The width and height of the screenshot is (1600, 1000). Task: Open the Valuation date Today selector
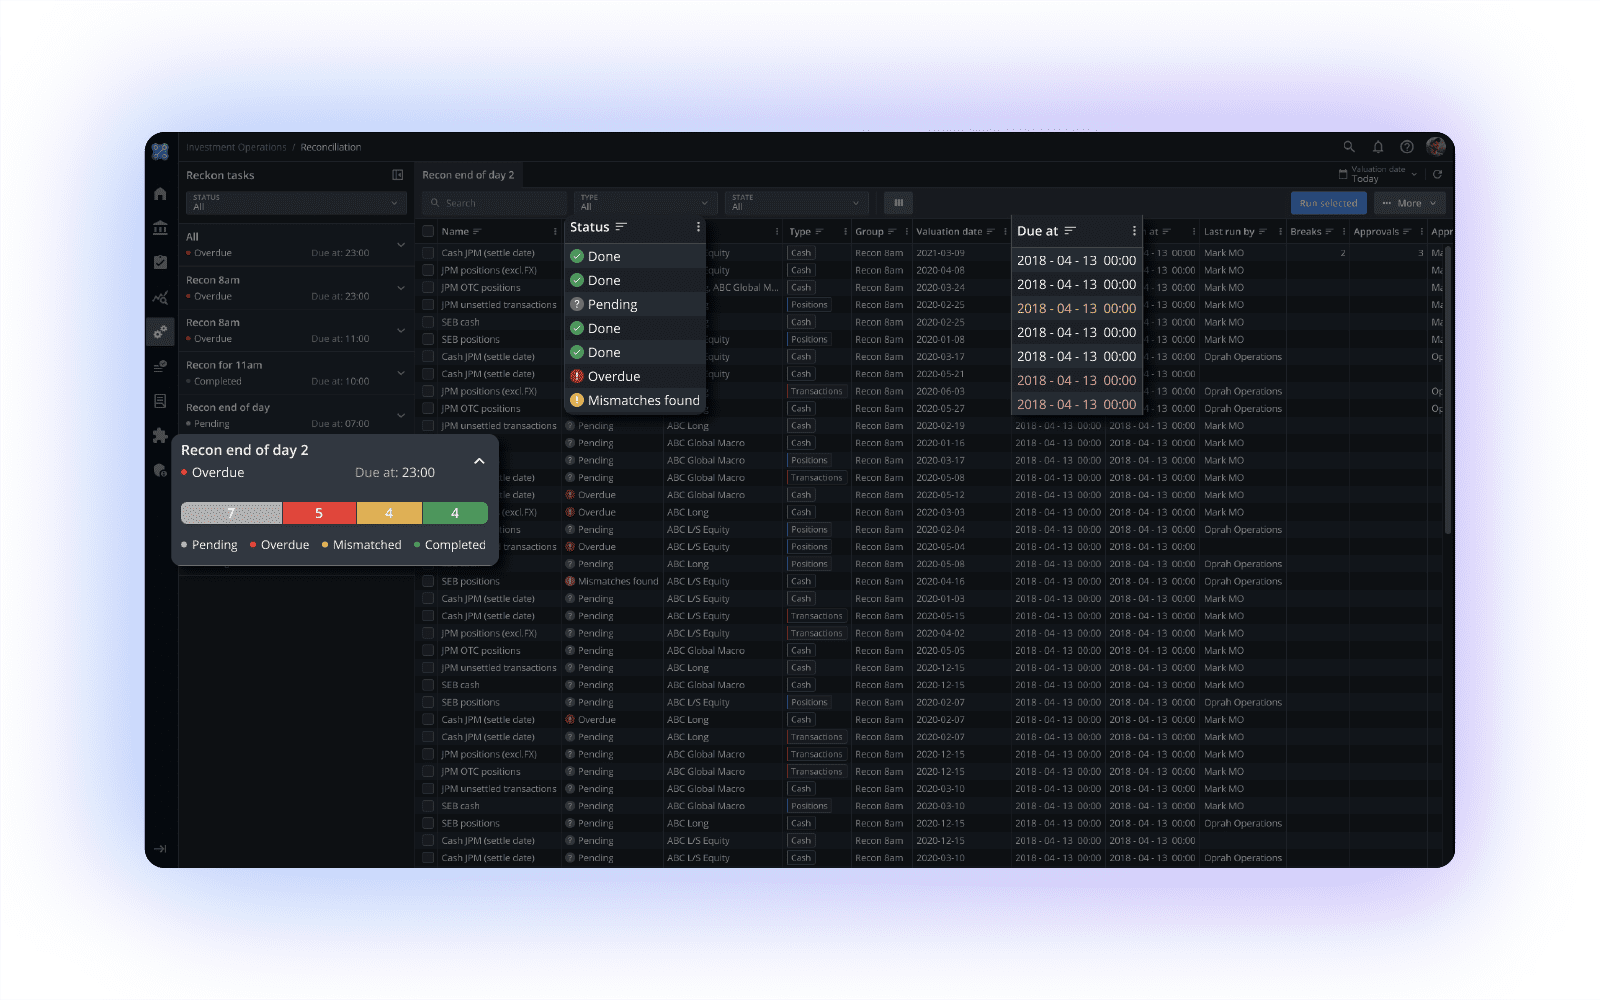coord(1380,173)
